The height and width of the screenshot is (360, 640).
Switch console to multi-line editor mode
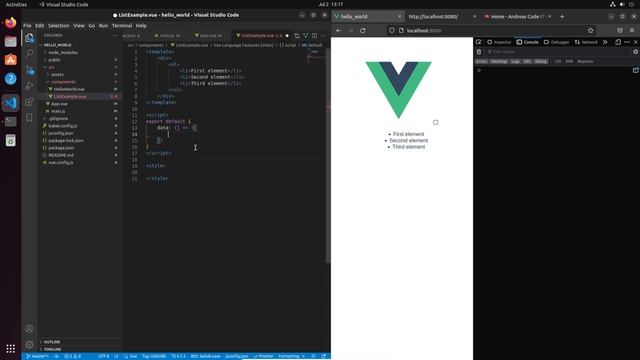click(636, 70)
